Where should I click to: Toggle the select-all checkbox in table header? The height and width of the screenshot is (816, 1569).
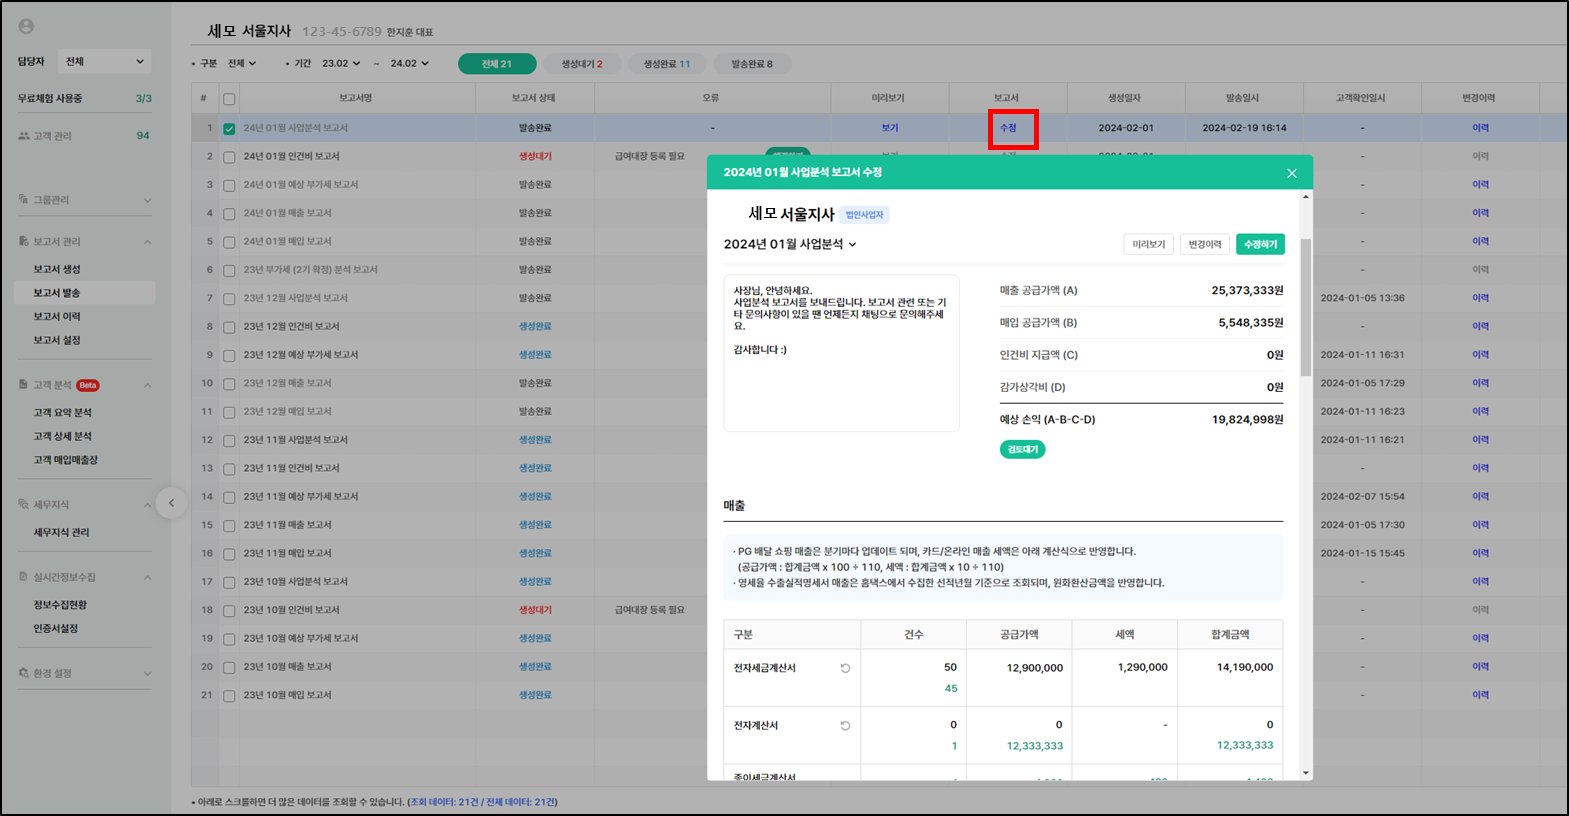coord(229,99)
